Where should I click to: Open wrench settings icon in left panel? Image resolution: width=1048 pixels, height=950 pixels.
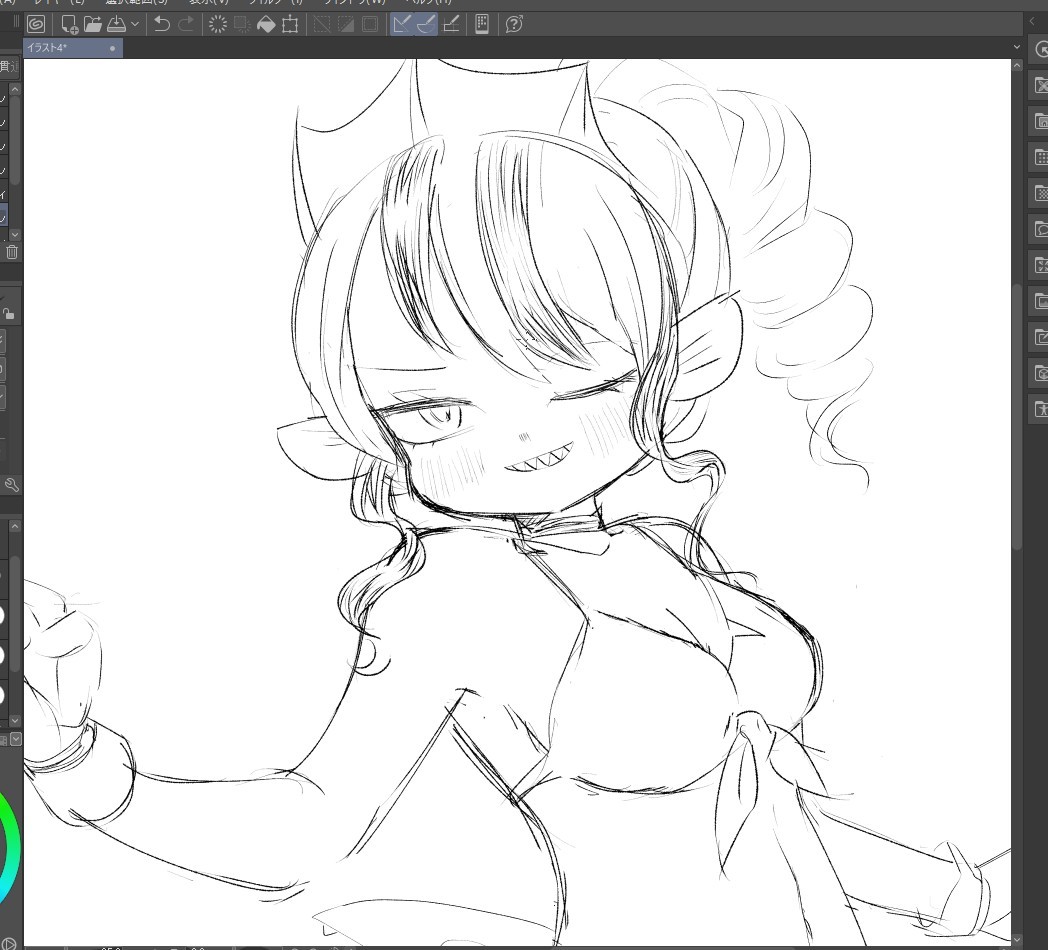click(11, 485)
